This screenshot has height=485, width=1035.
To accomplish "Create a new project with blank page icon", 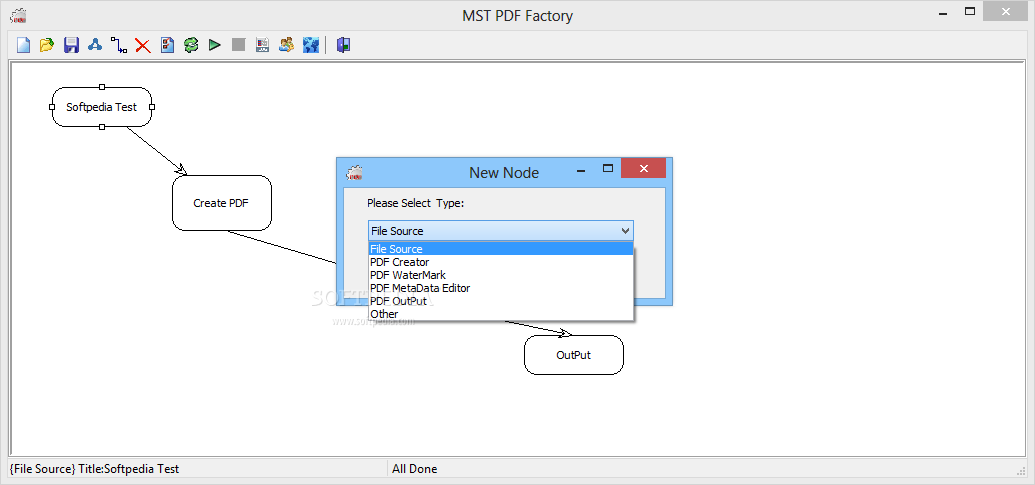I will (24, 45).
